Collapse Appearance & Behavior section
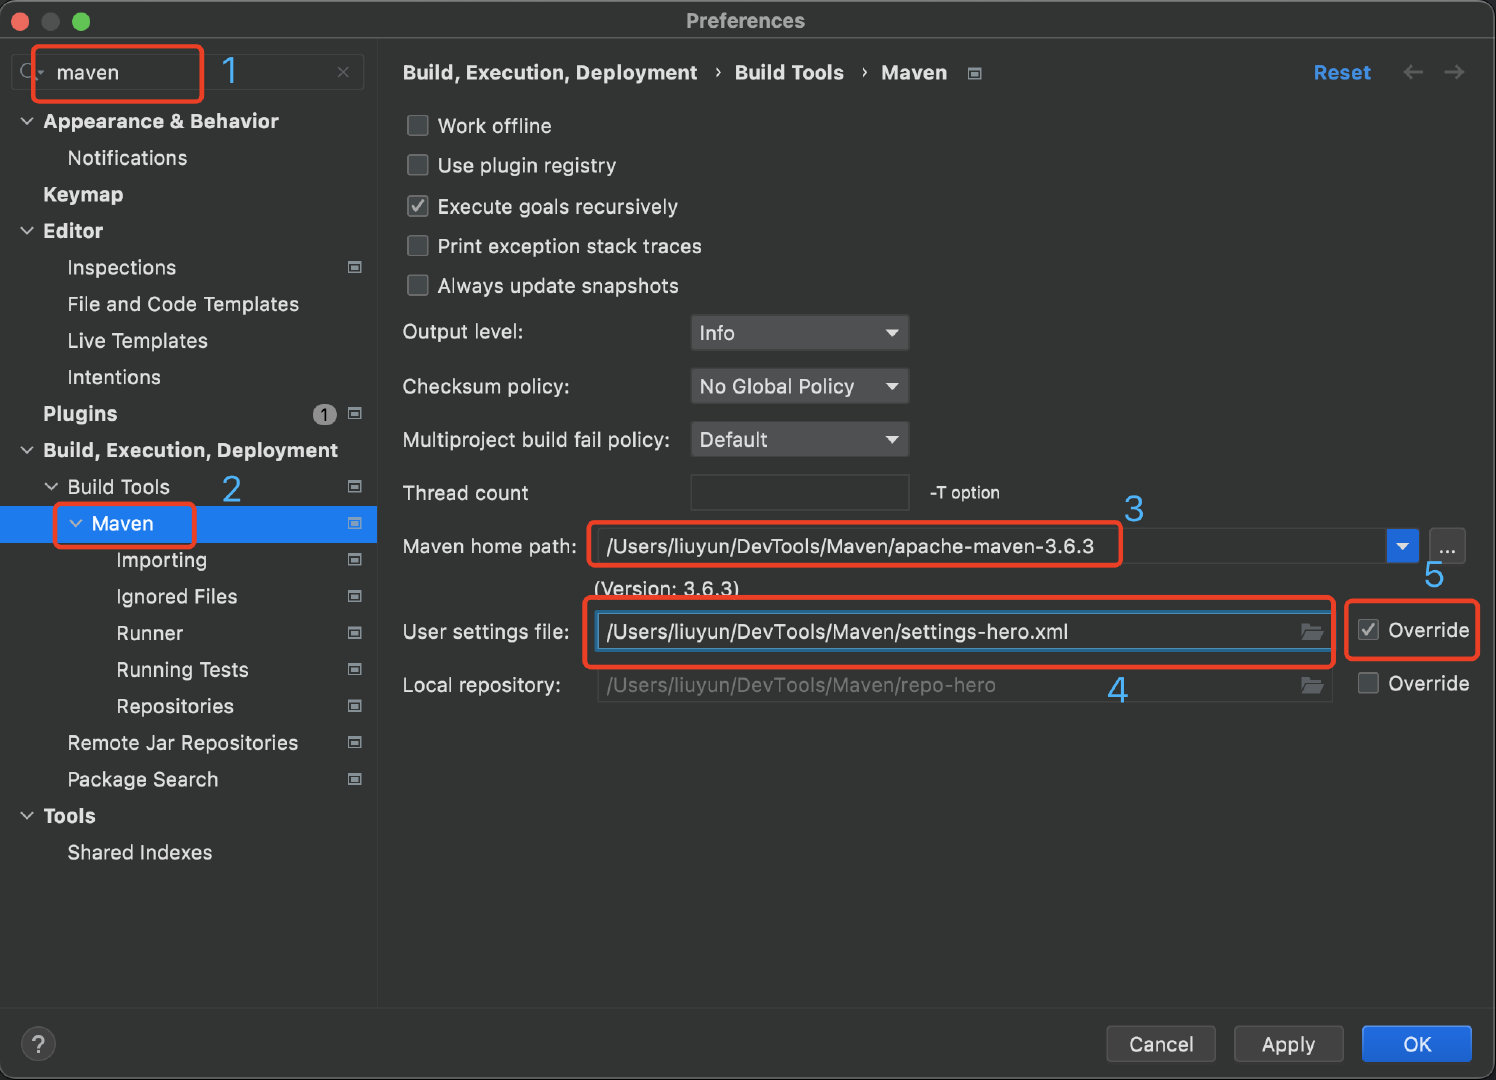Image resolution: width=1496 pixels, height=1080 pixels. [x=27, y=121]
